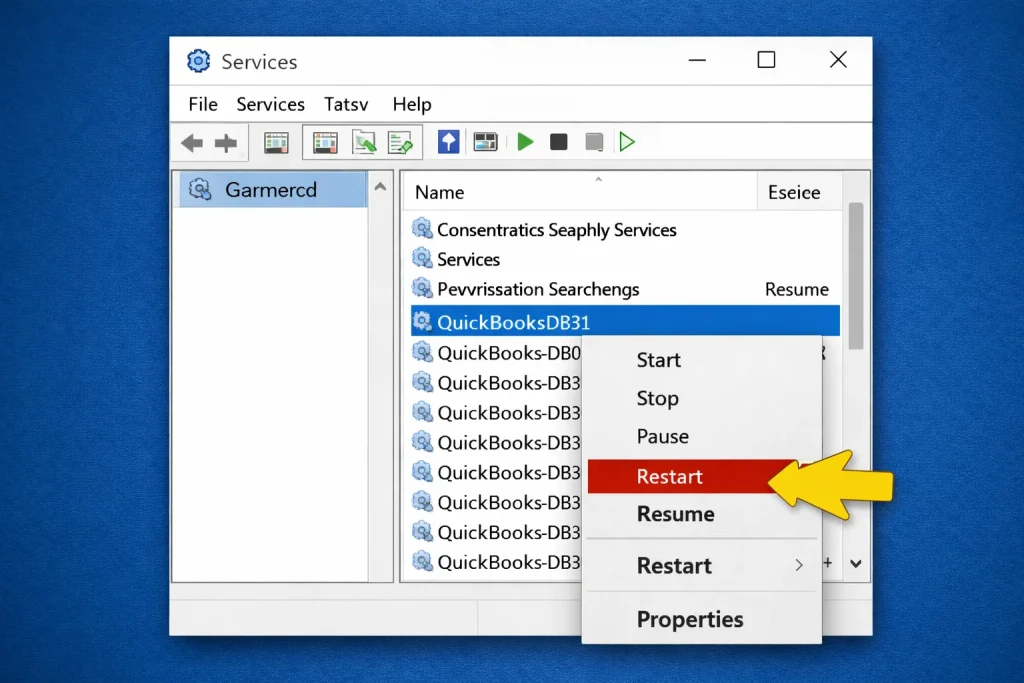Click the export list toolbar icon

(400, 142)
